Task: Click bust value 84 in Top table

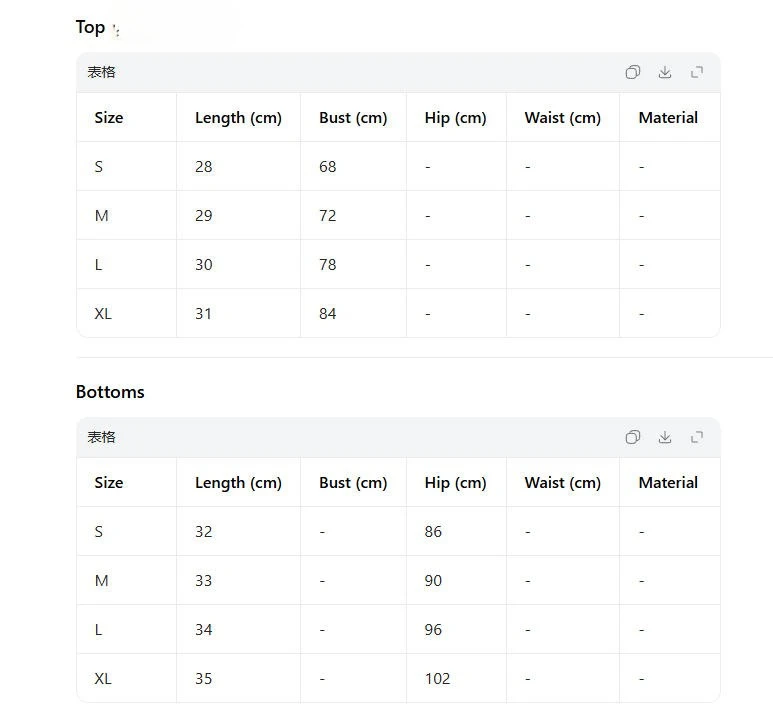Action: [327, 313]
